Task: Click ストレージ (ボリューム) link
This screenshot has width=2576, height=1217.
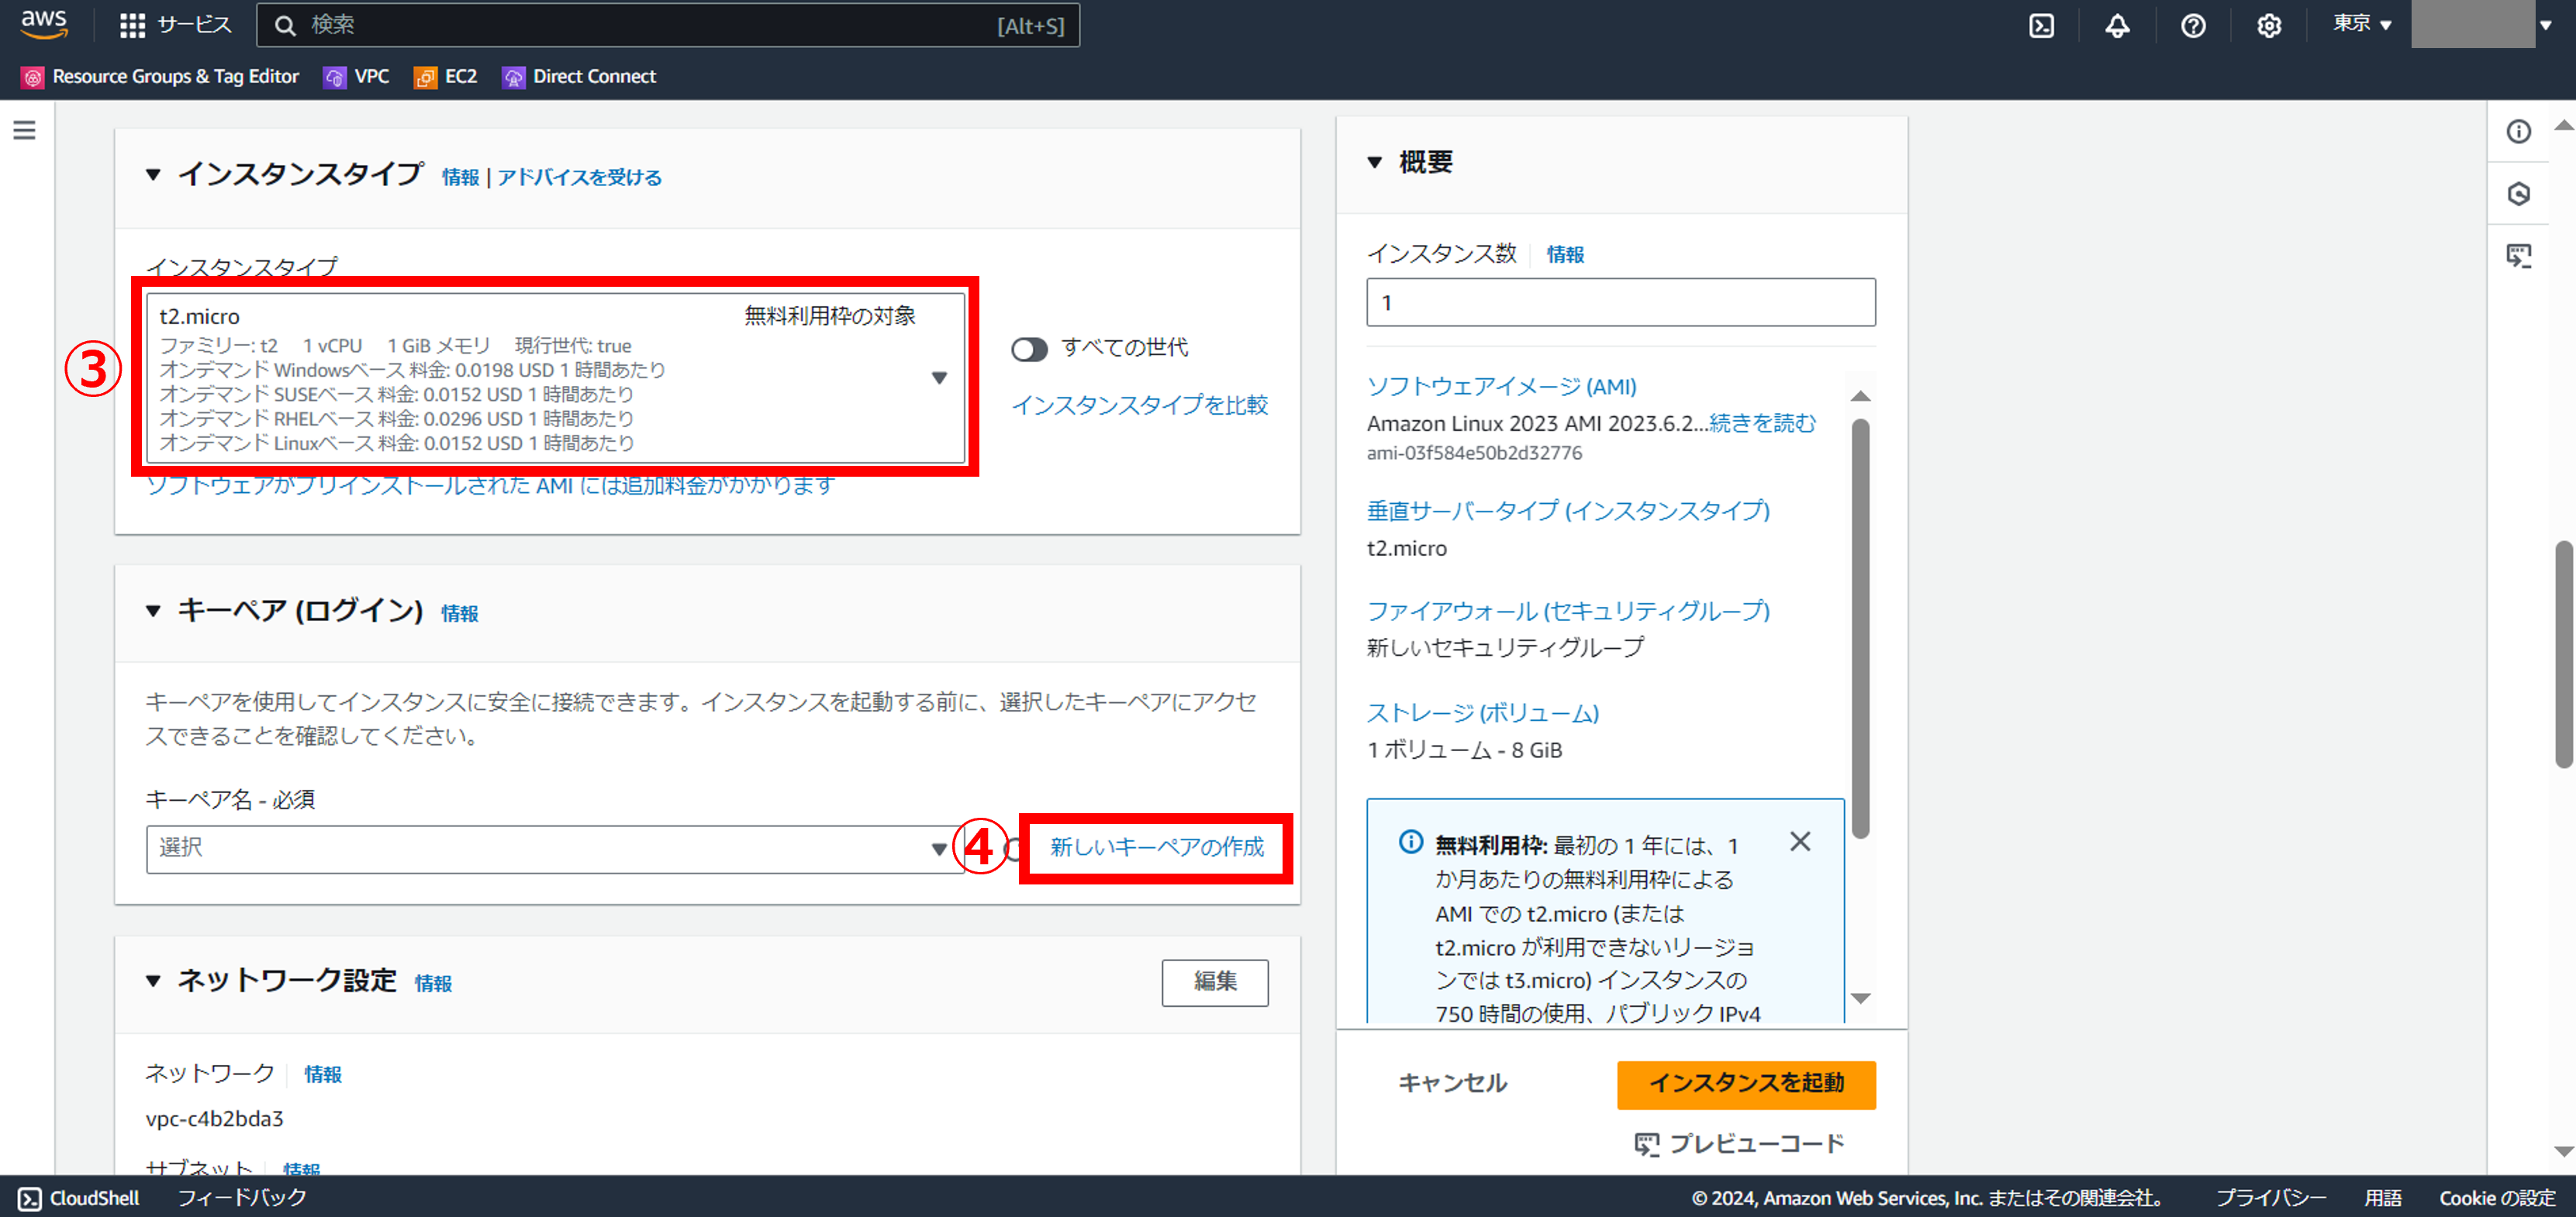Action: tap(1483, 713)
